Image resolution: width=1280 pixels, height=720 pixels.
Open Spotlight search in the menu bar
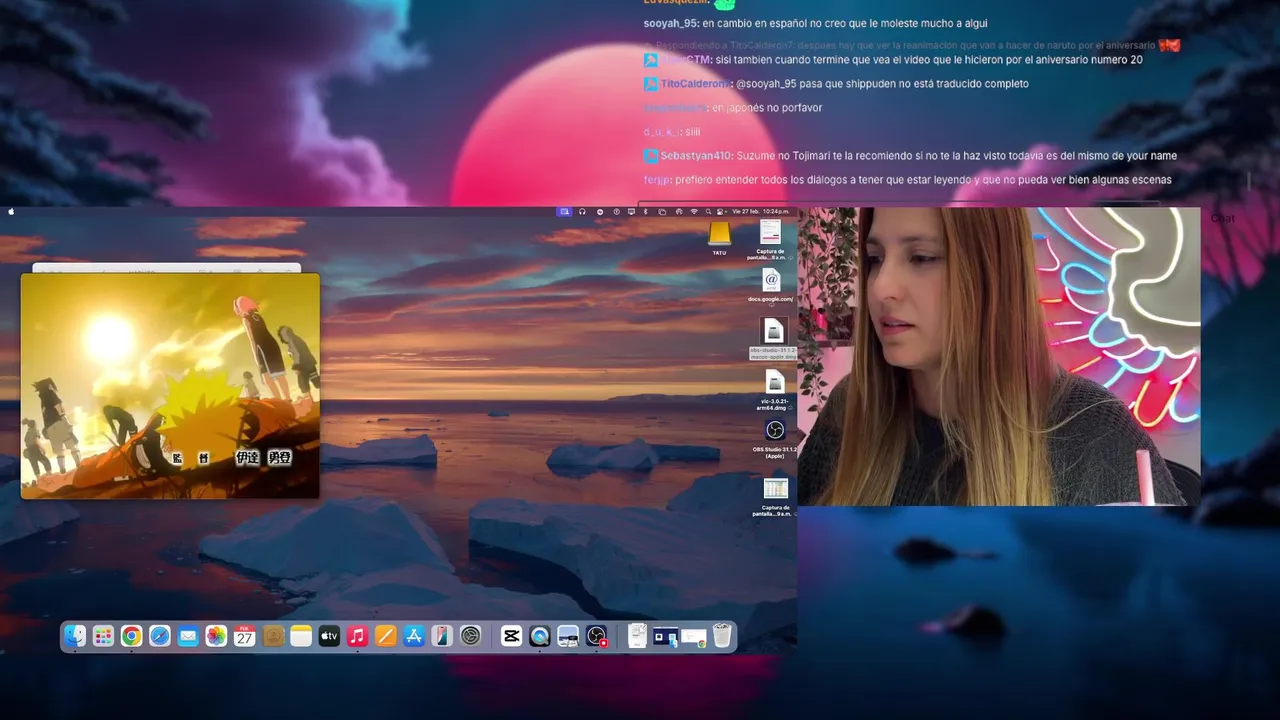point(708,212)
